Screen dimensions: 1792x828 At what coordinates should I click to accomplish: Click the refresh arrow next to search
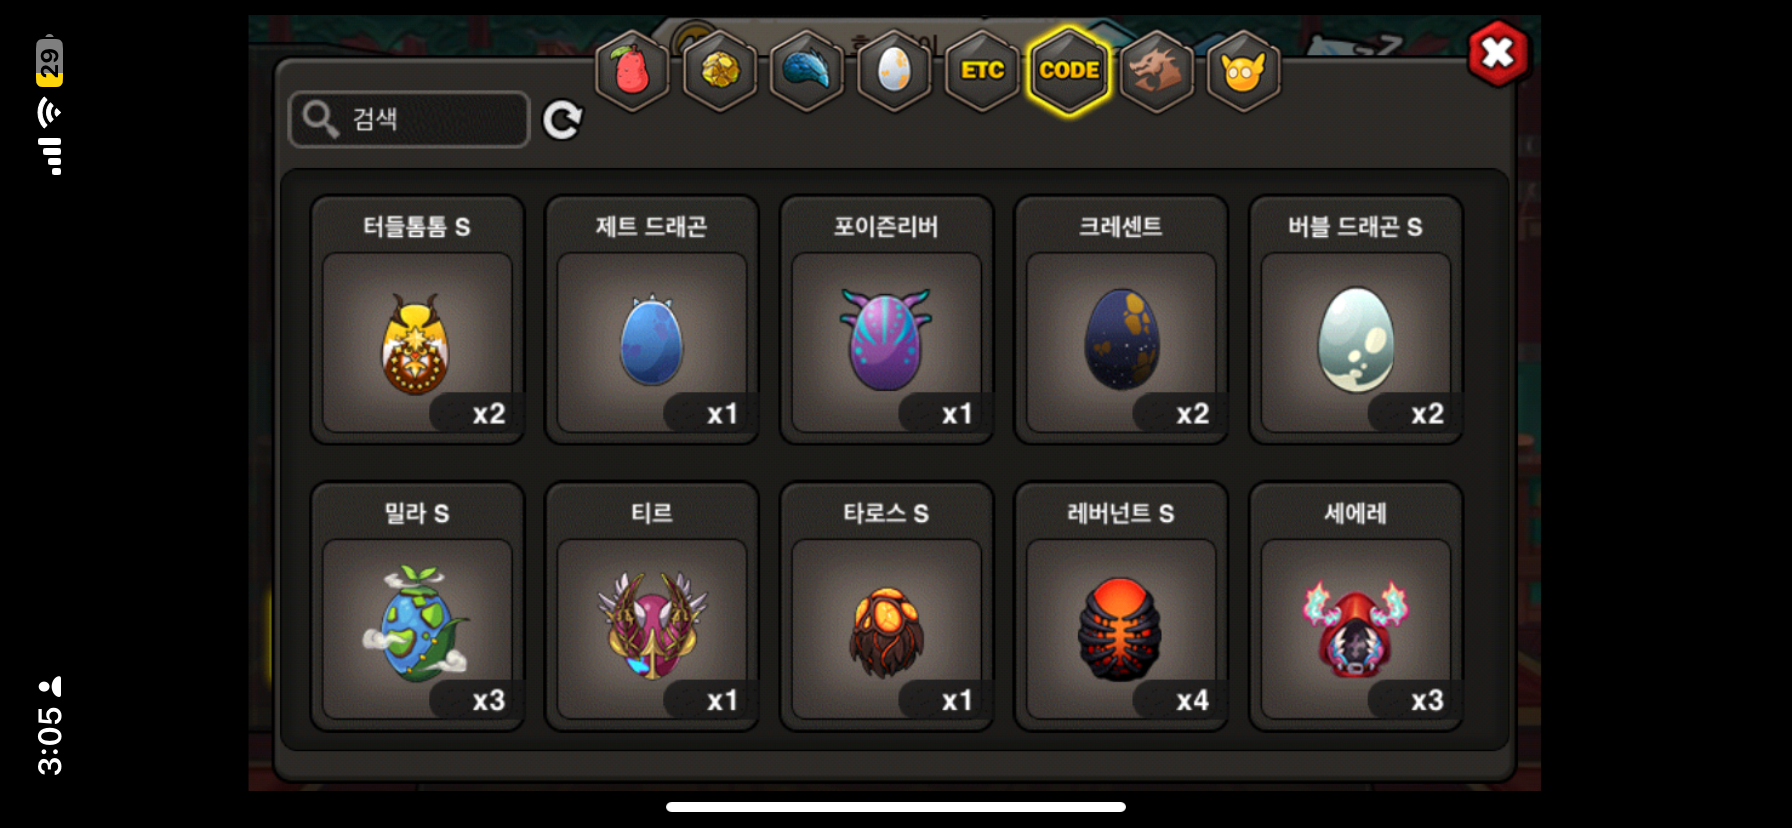coord(562,120)
